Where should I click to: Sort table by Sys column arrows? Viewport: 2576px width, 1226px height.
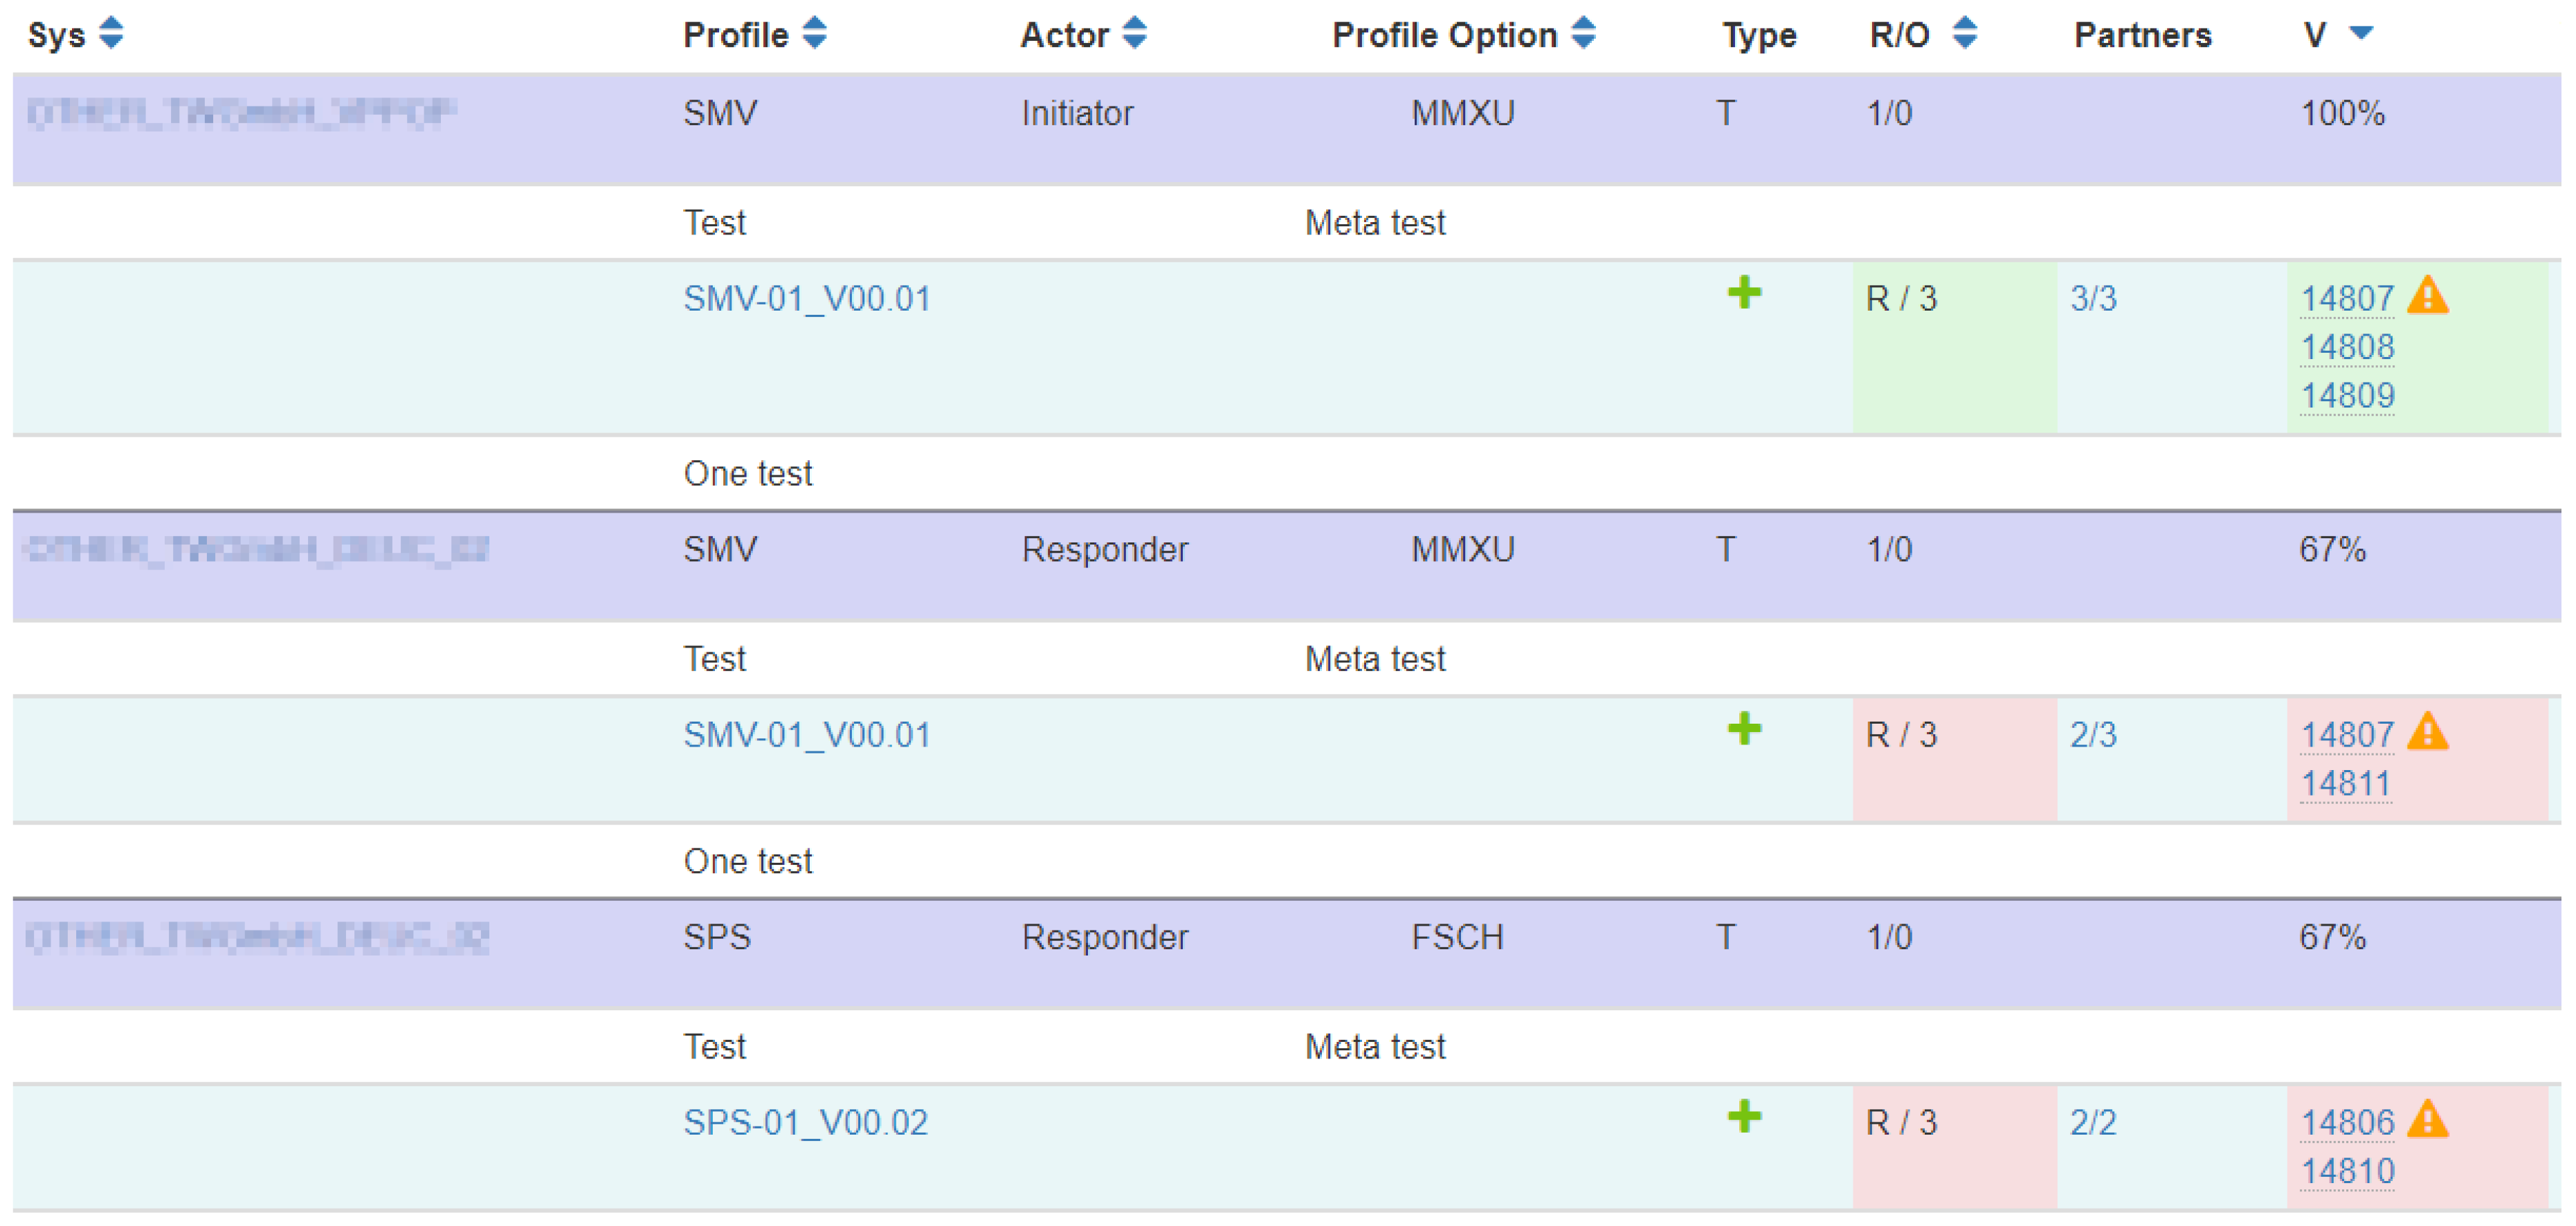[x=111, y=33]
